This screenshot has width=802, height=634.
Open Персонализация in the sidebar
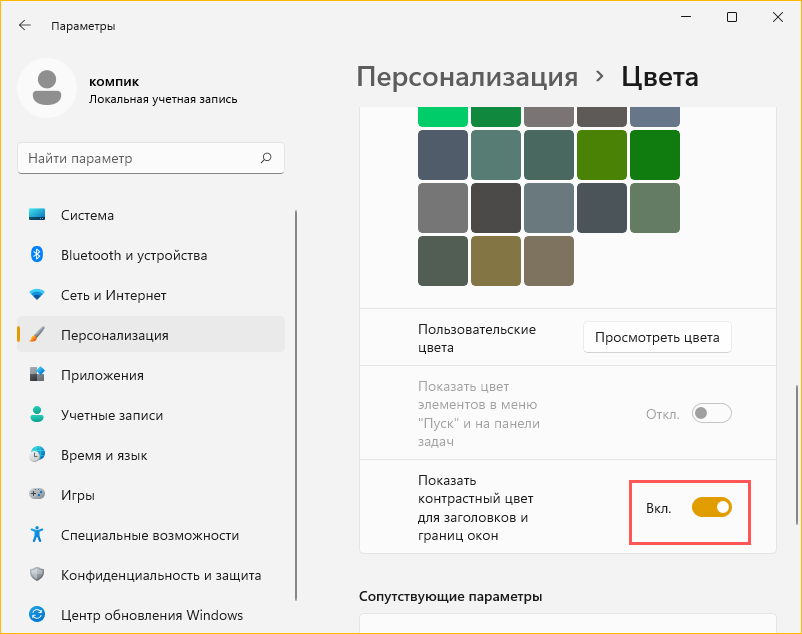151,334
